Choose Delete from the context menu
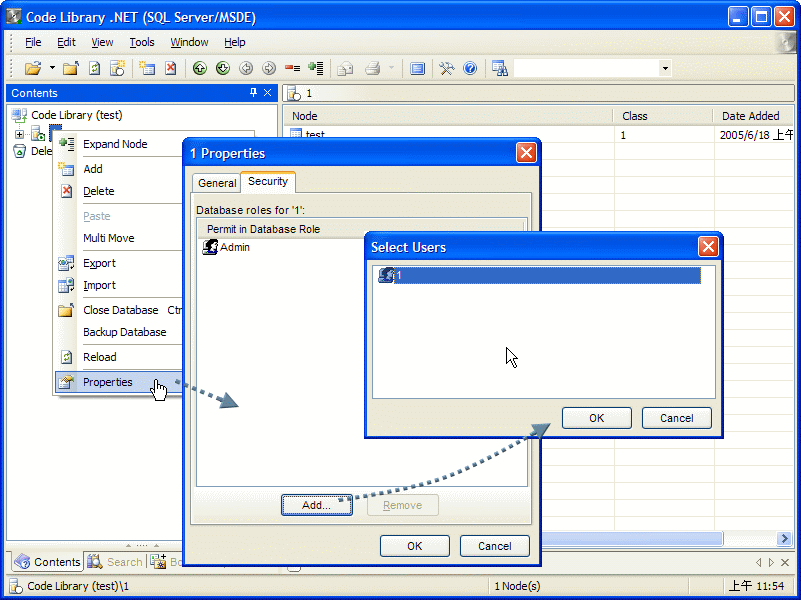The image size is (801, 600). [x=119, y=191]
